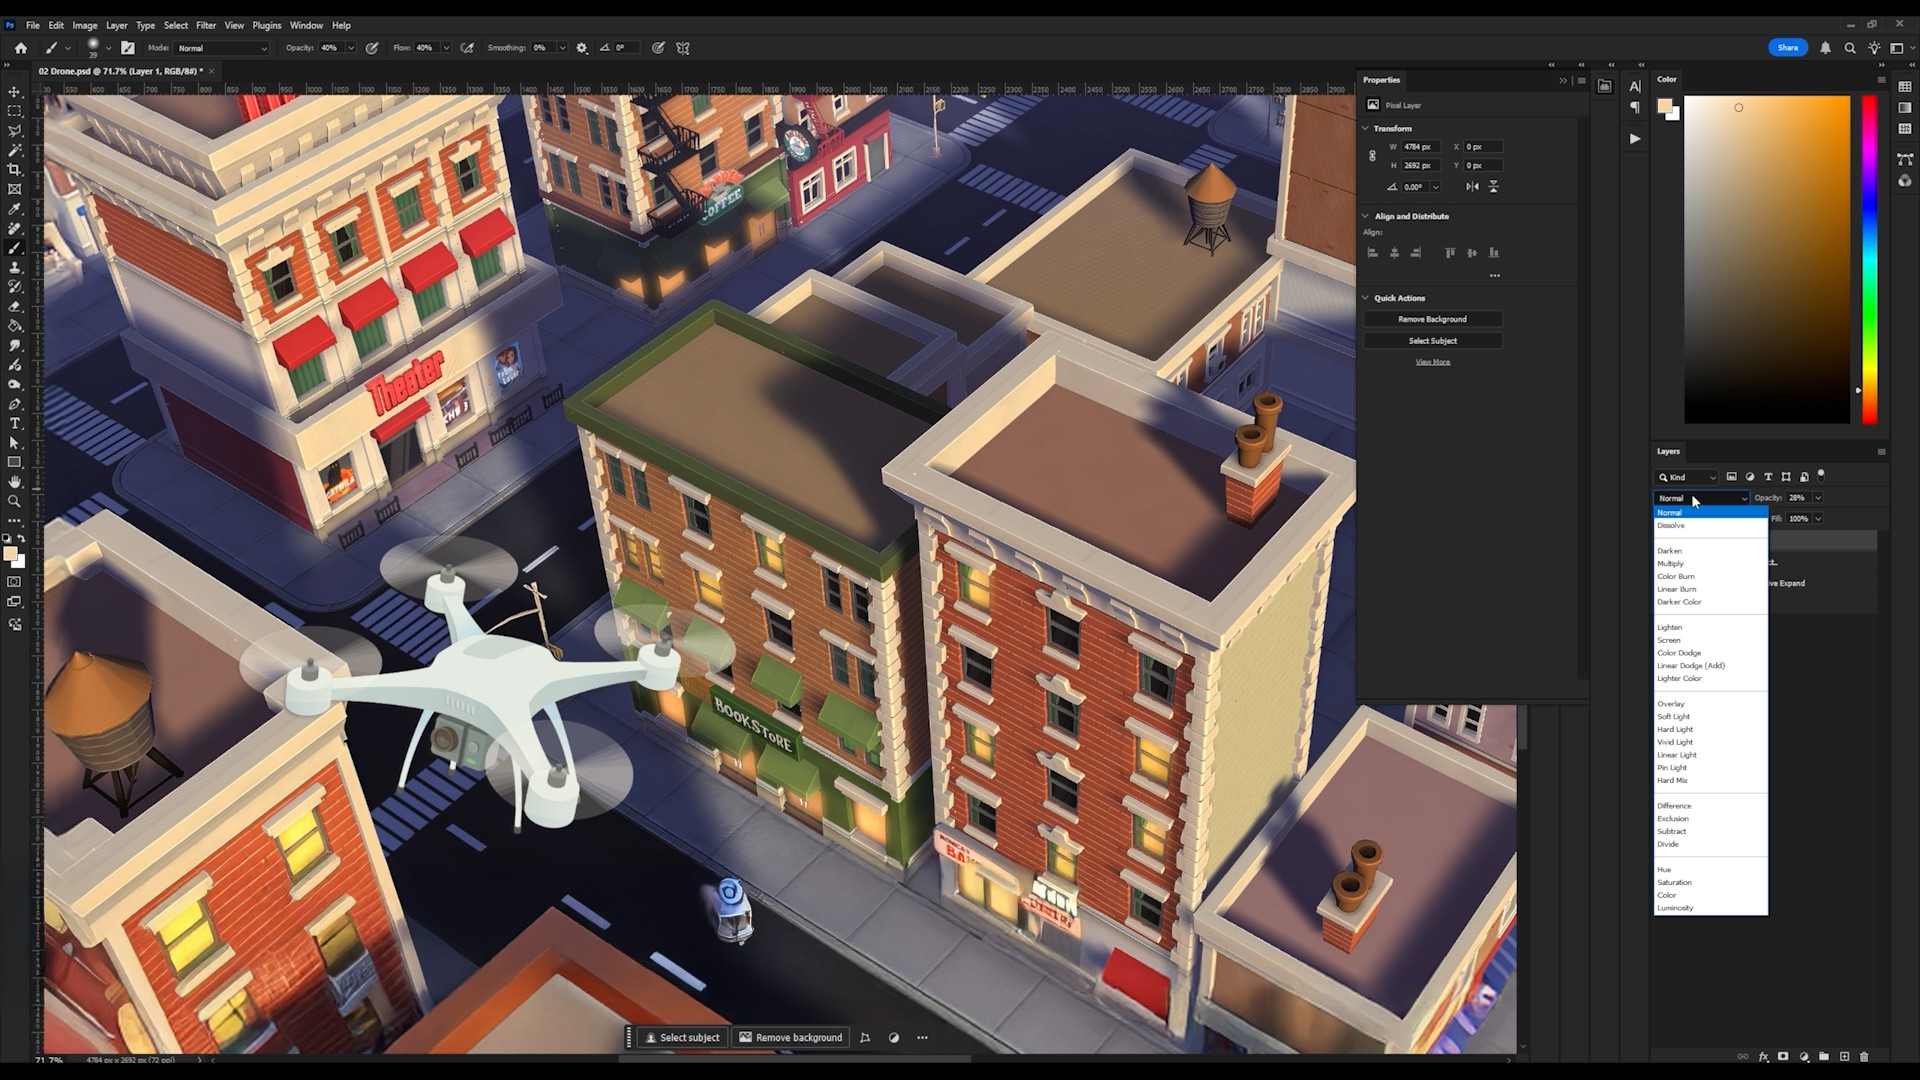Open the brush Mode dropdown
The image size is (1920, 1080).
pyautogui.click(x=222, y=48)
